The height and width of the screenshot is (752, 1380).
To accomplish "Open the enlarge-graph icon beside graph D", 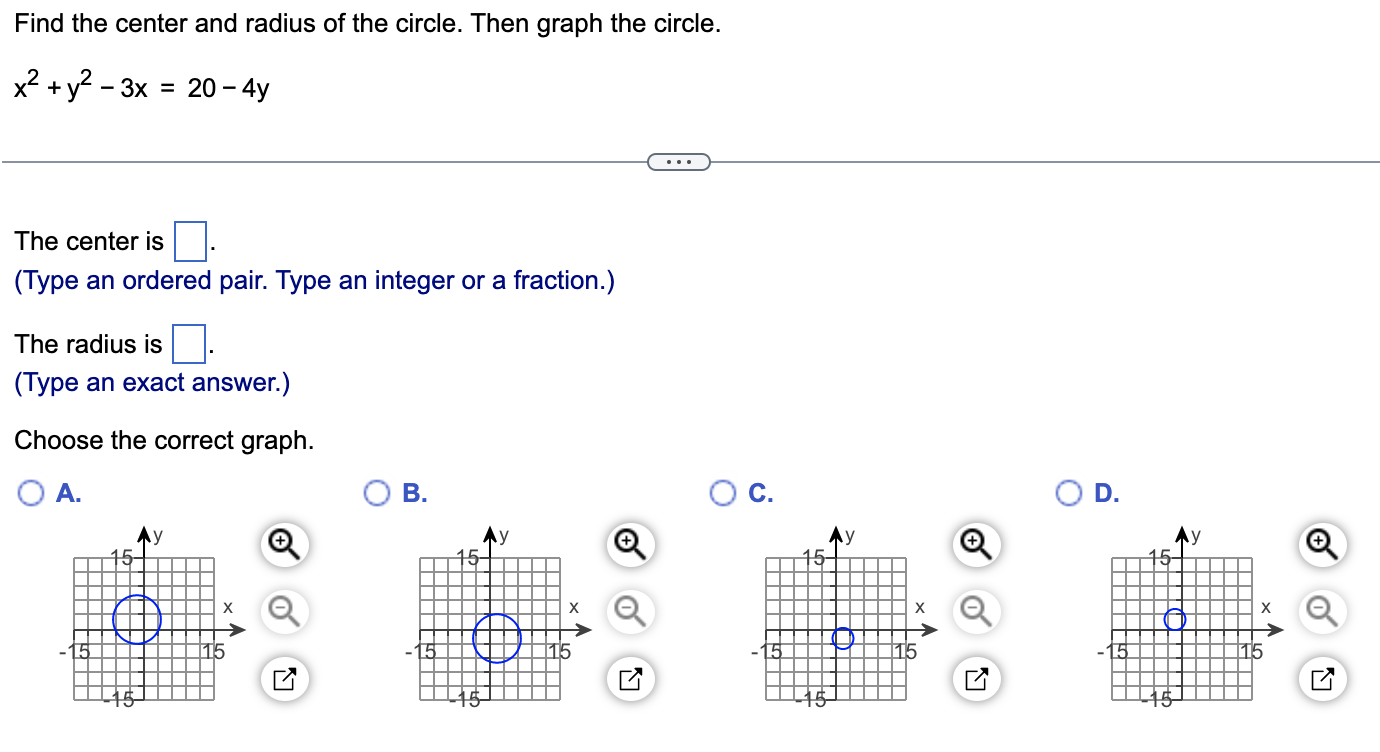I will click(1320, 679).
